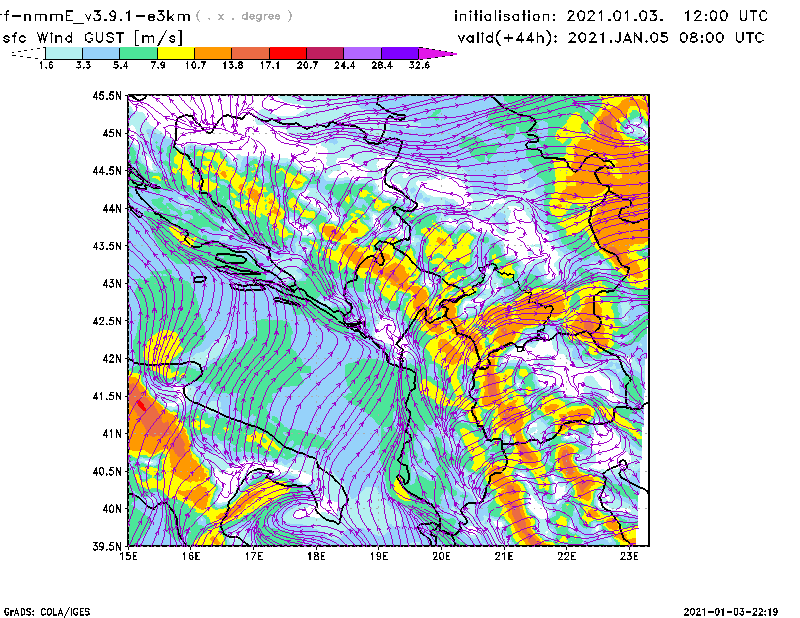Click the legend value 7.9
Screen dimensions: 800x618
[158, 65]
